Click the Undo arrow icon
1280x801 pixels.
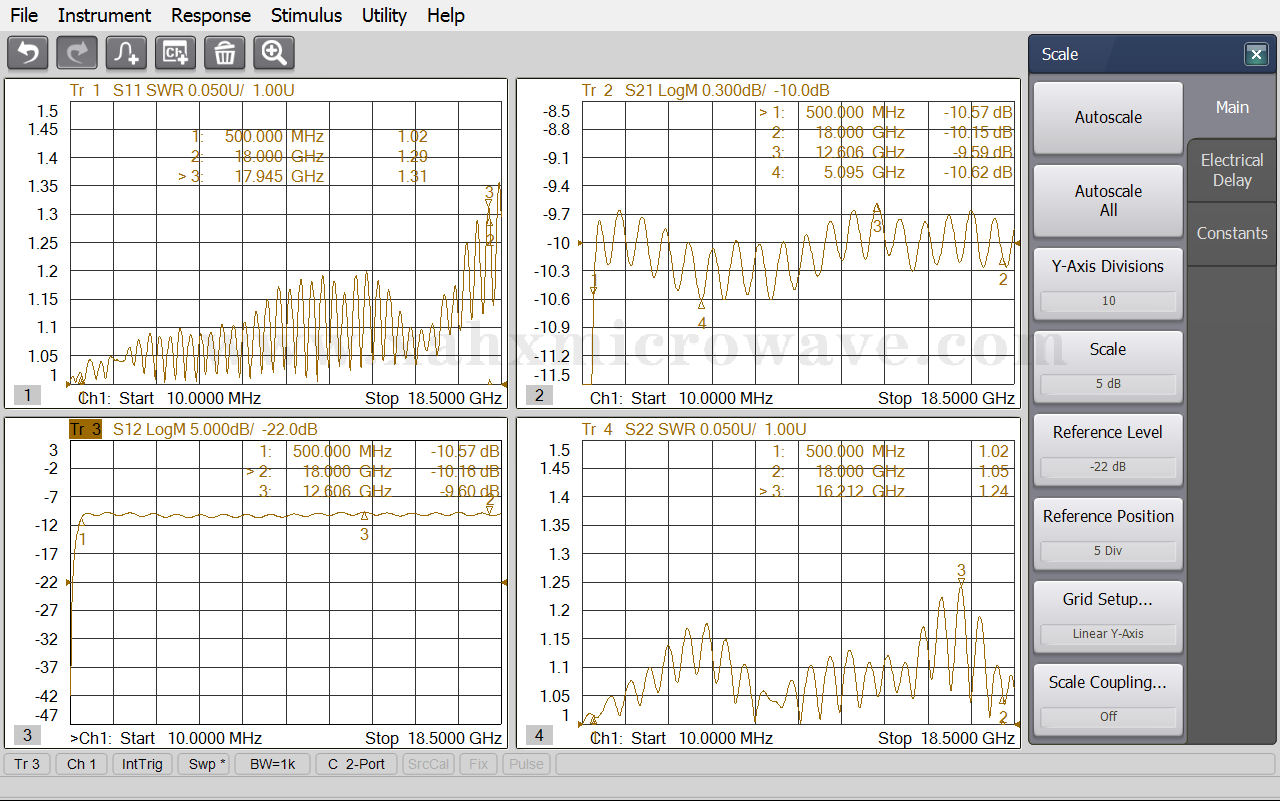(x=28, y=53)
